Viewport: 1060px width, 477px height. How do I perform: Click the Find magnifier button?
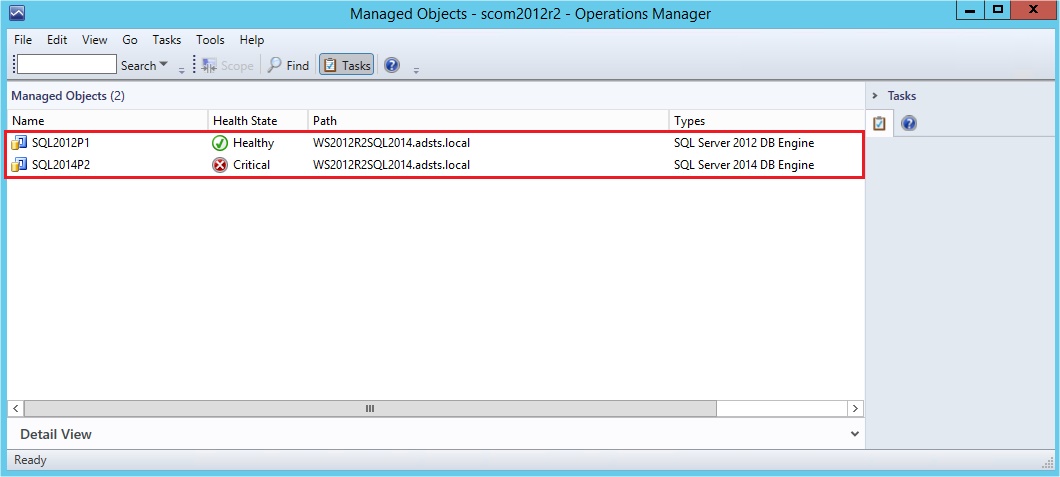289,66
